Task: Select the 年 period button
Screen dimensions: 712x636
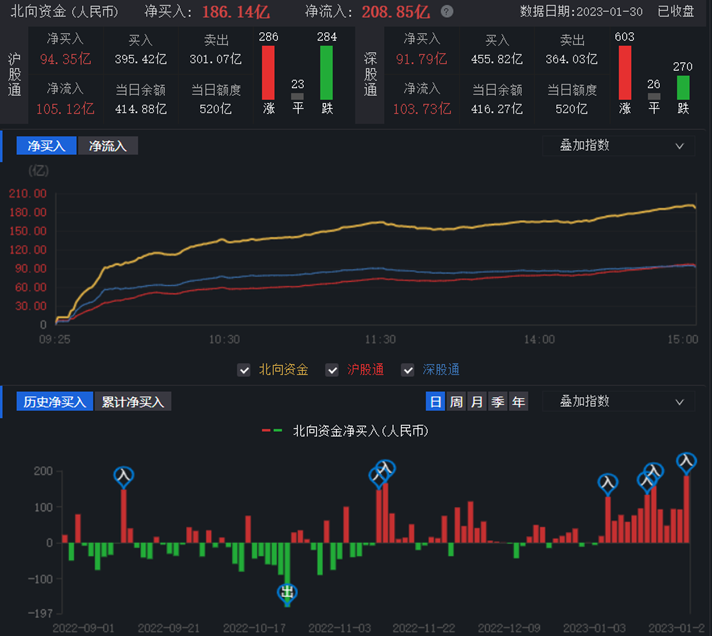Action: tap(518, 402)
